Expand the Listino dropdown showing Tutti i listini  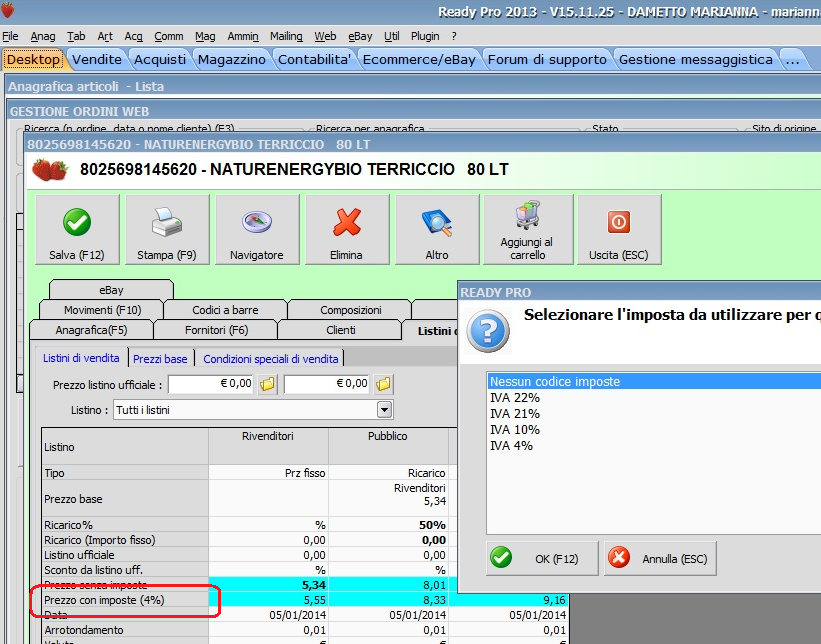coord(384,410)
